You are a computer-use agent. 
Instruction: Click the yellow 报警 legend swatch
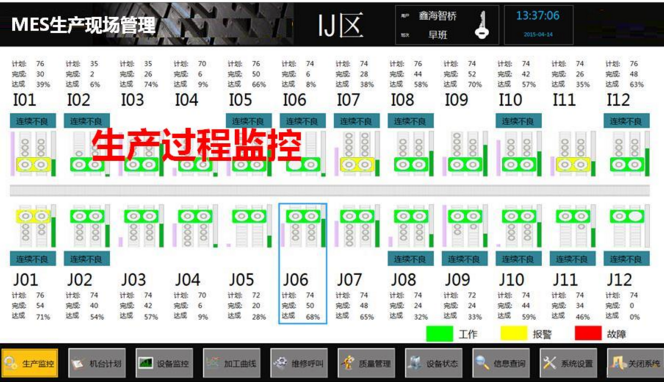point(514,333)
